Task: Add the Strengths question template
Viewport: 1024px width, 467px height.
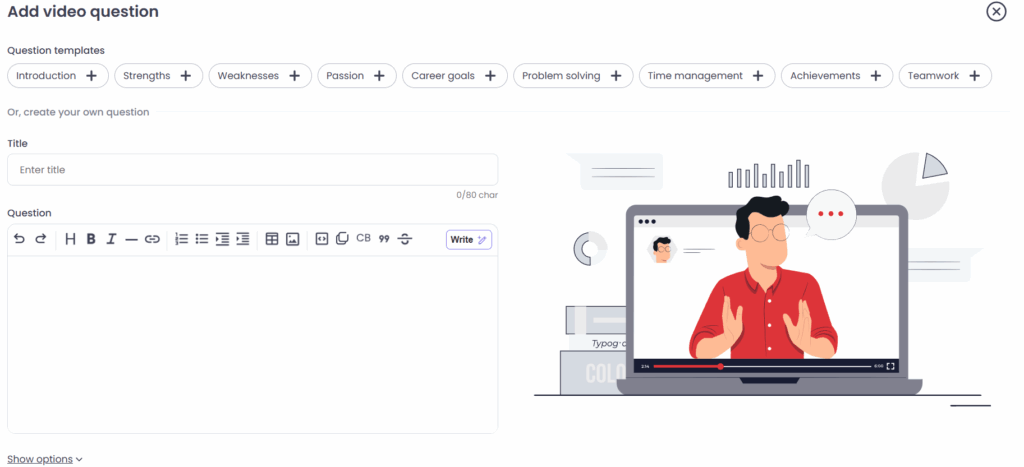Action: coord(159,76)
